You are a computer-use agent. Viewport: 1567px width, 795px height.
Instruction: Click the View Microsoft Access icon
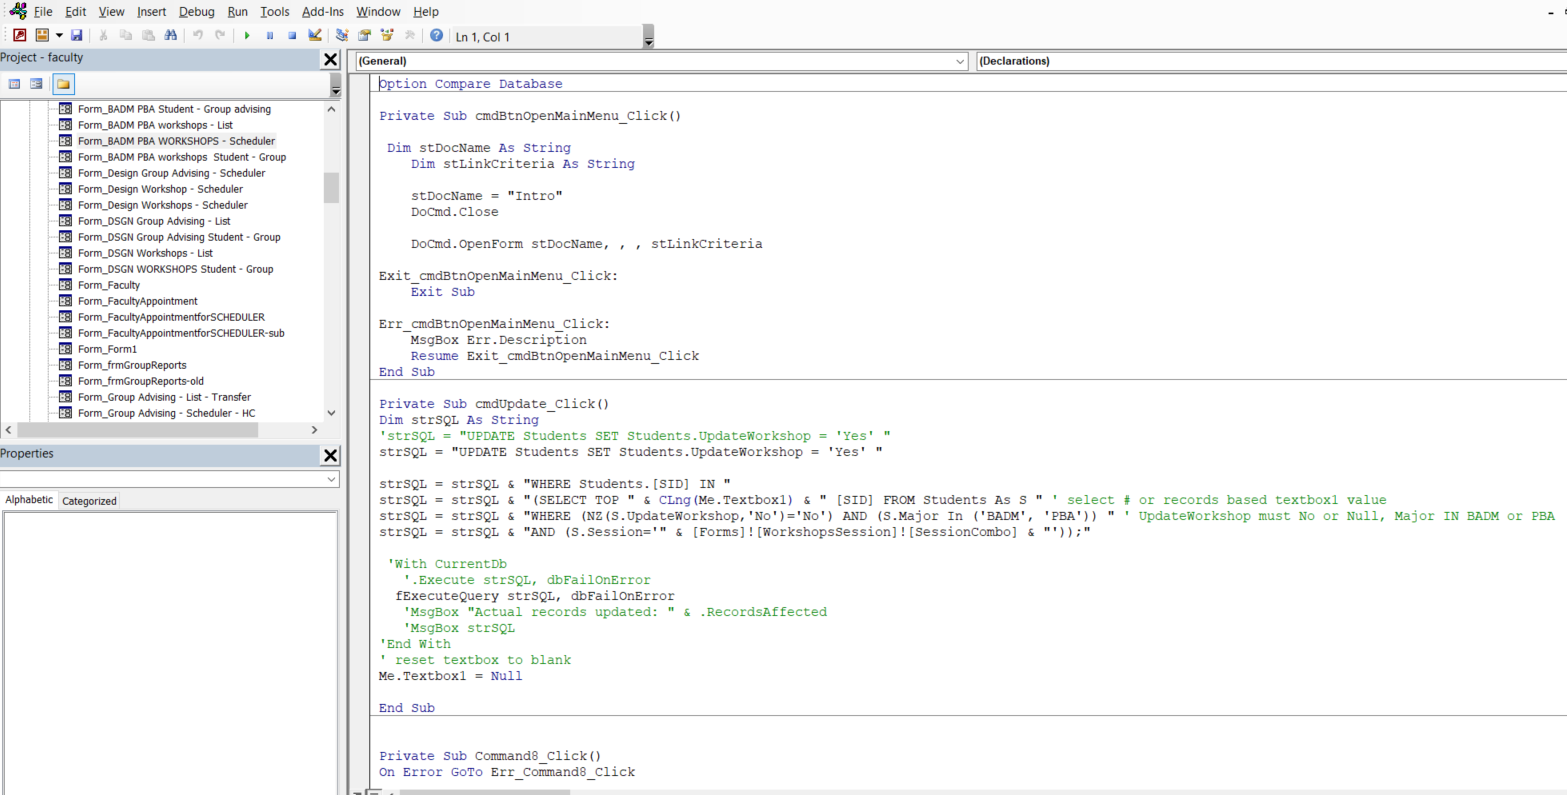[x=19, y=35]
